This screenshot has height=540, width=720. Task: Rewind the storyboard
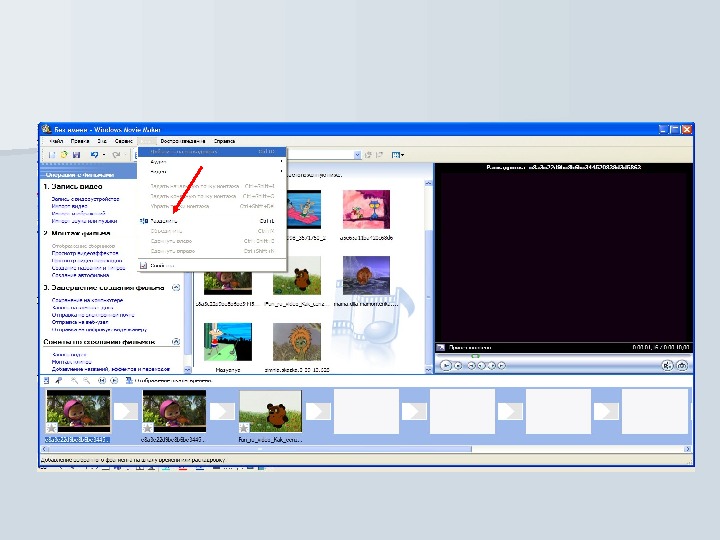[x=102, y=381]
